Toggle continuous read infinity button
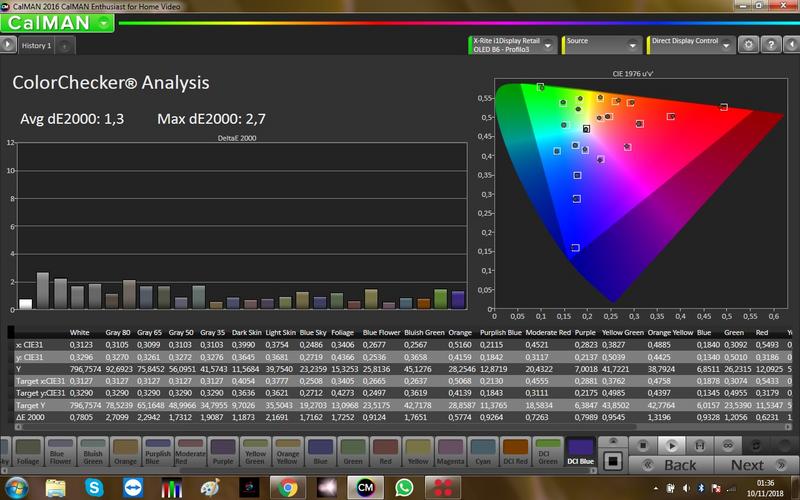 coord(728,446)
